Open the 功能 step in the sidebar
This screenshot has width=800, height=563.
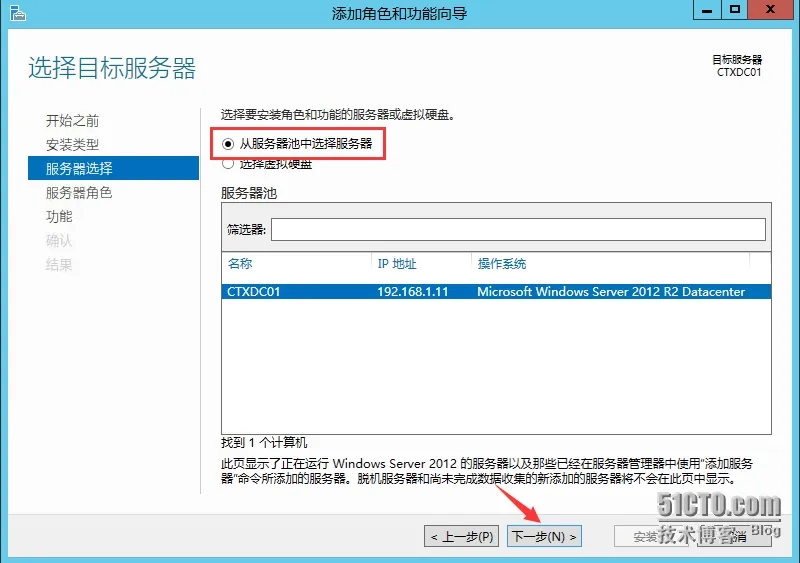pos(59,216)
